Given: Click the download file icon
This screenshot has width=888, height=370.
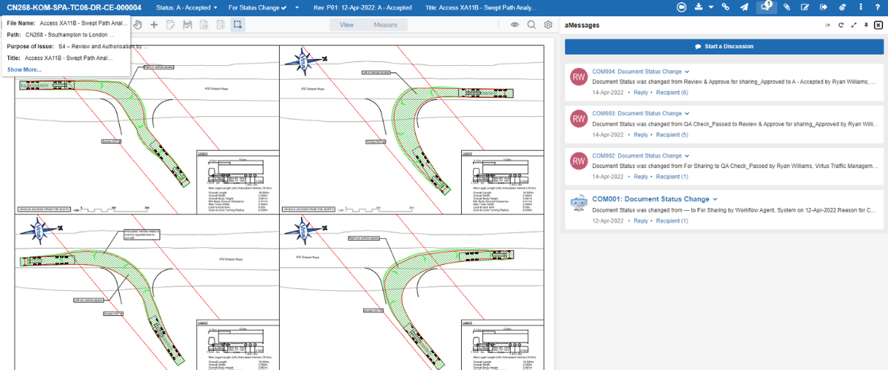Looking at the screenshot, I should [x=698, y=7].
